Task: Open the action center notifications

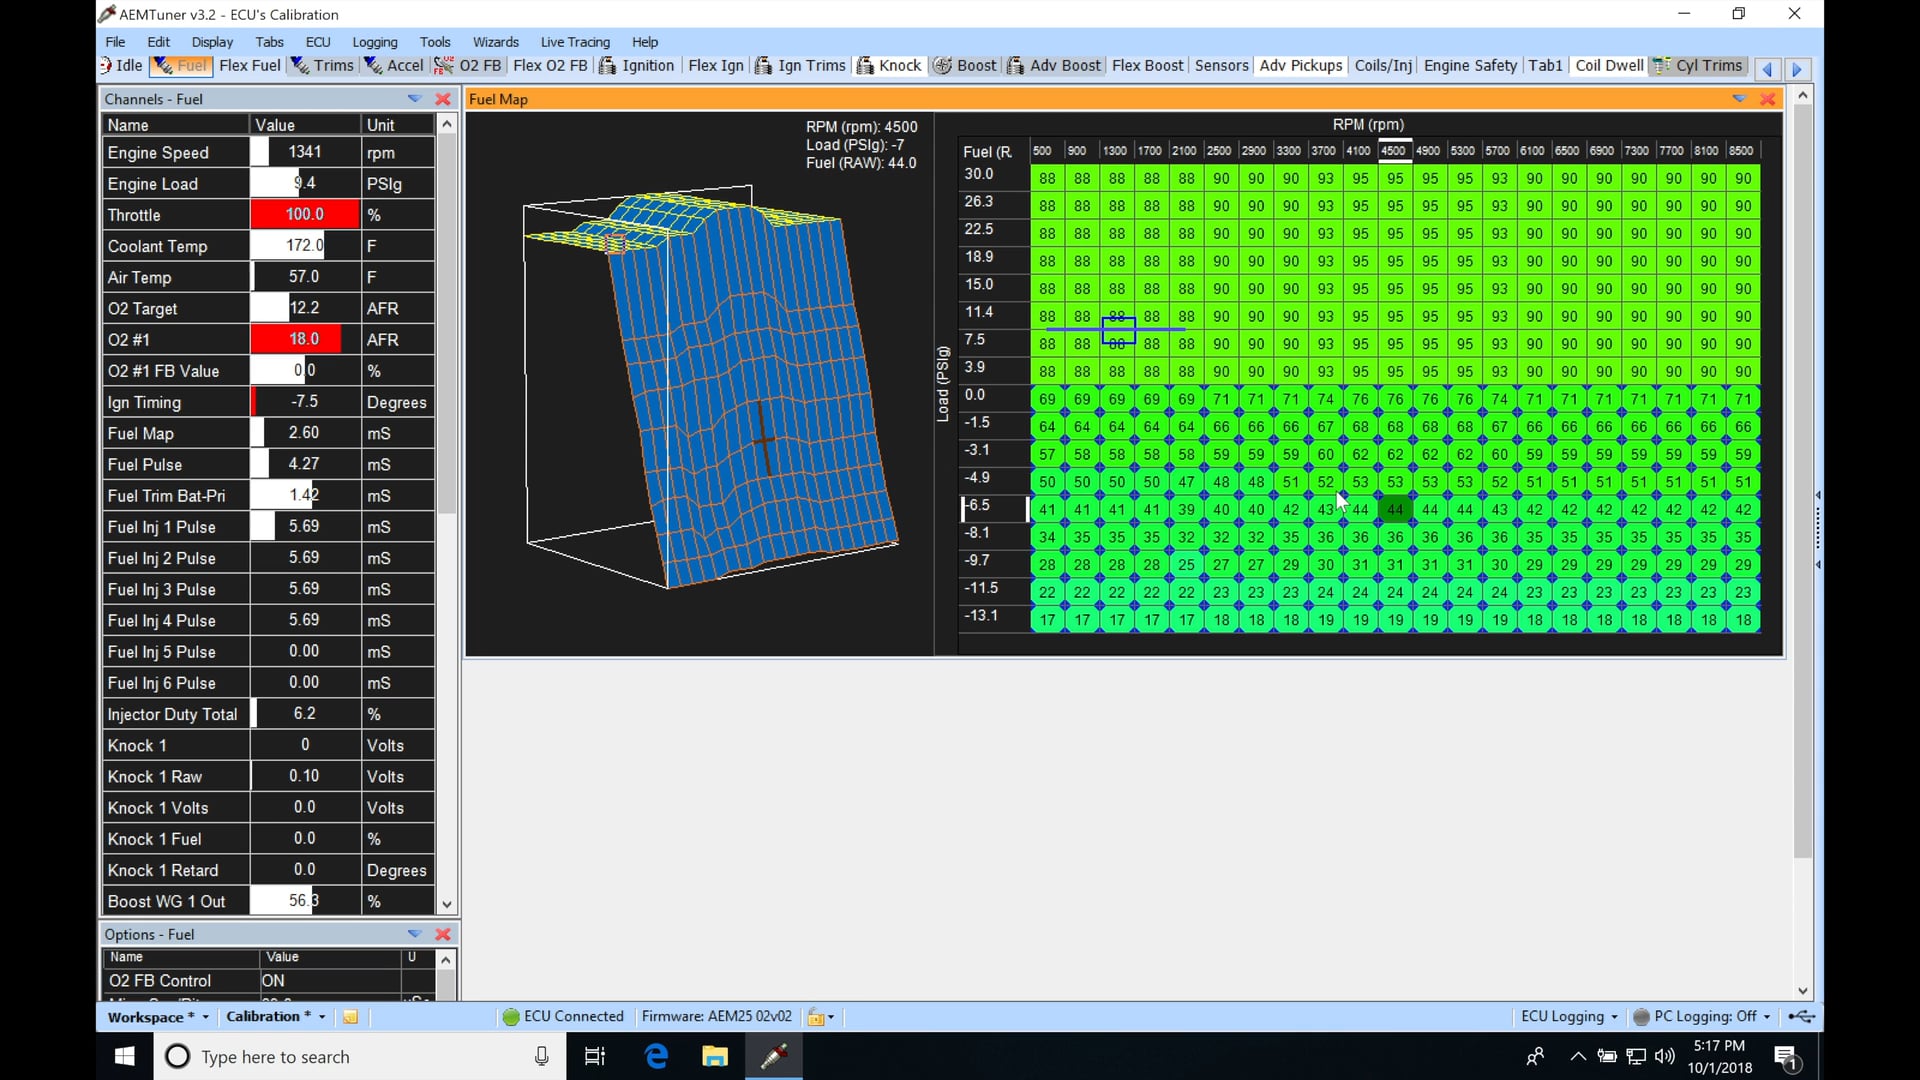Action: 1786,1056
